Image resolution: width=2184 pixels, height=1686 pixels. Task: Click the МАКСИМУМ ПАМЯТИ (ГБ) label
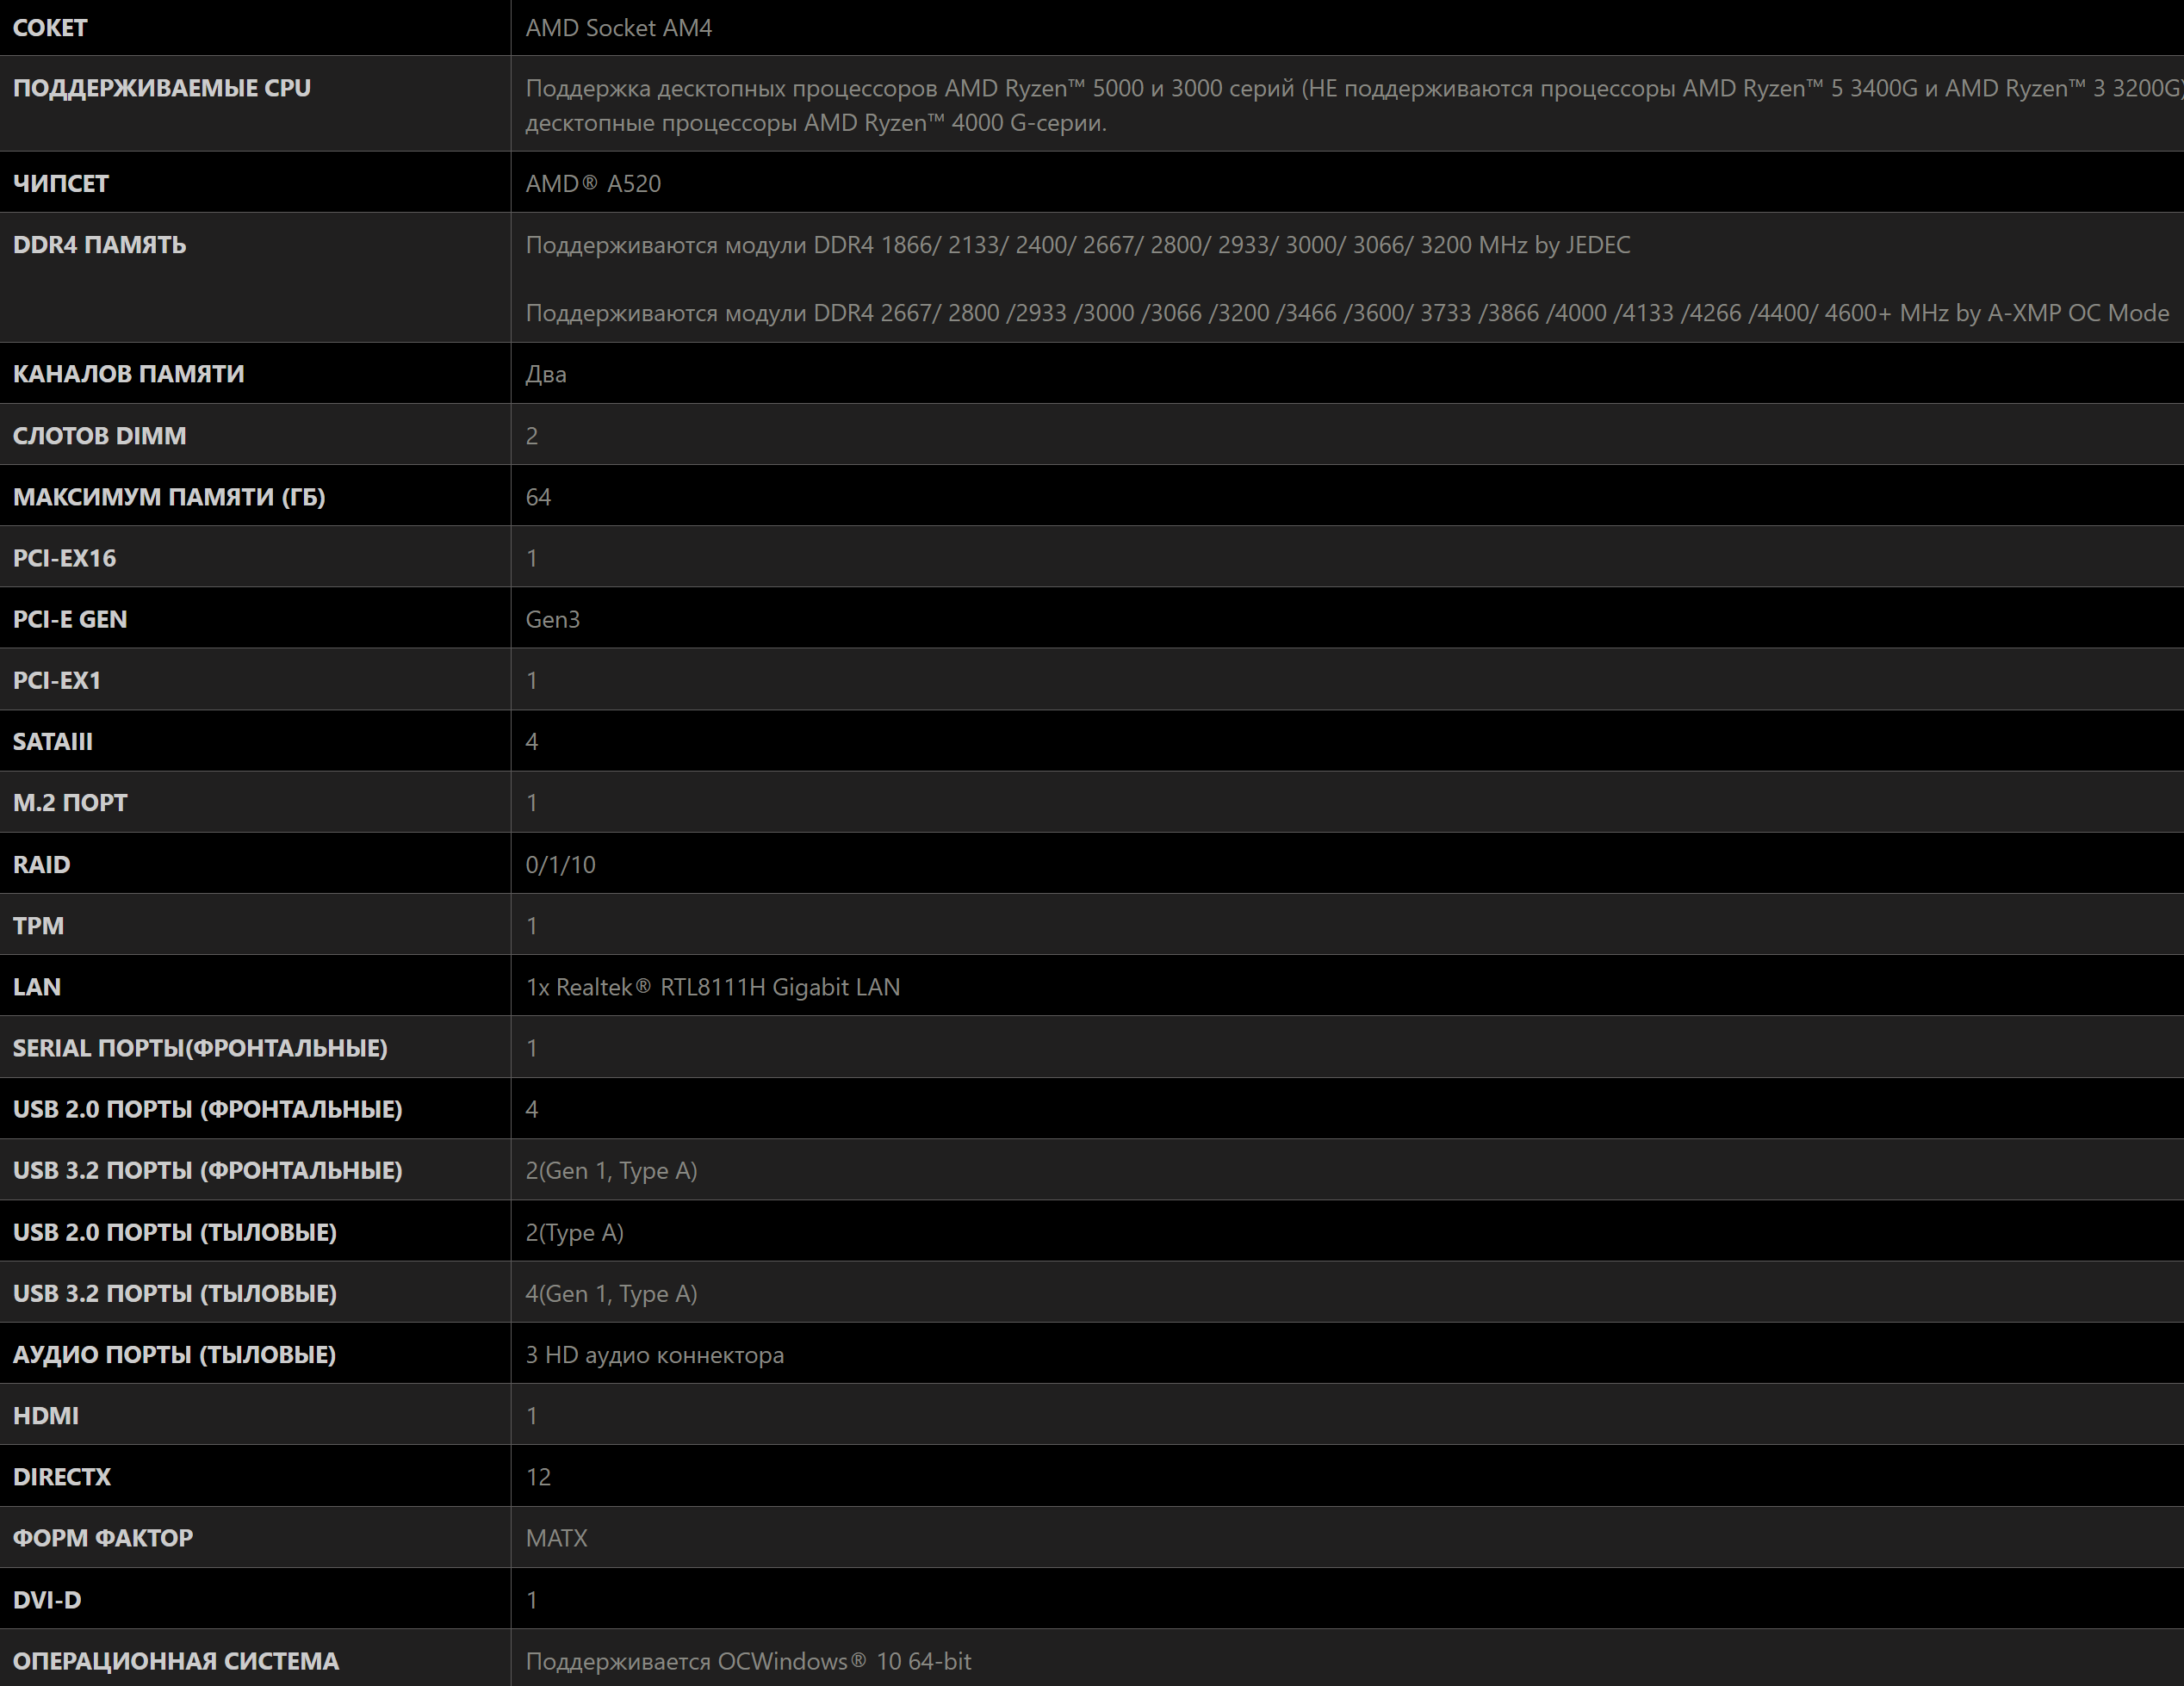pyautogui.click(x=169, y=497)
